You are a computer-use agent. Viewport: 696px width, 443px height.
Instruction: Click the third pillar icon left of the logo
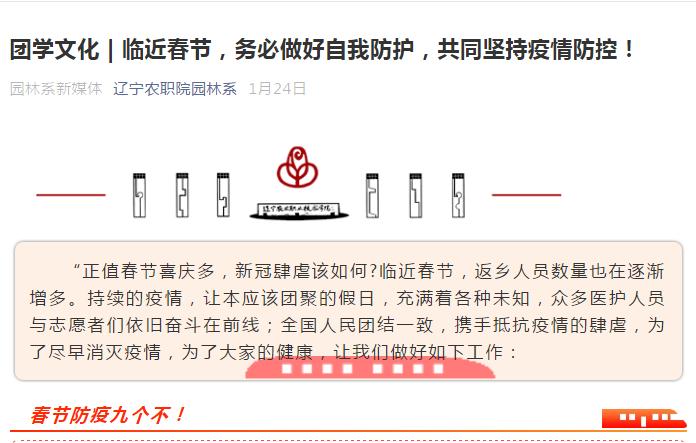pos(223,195)
